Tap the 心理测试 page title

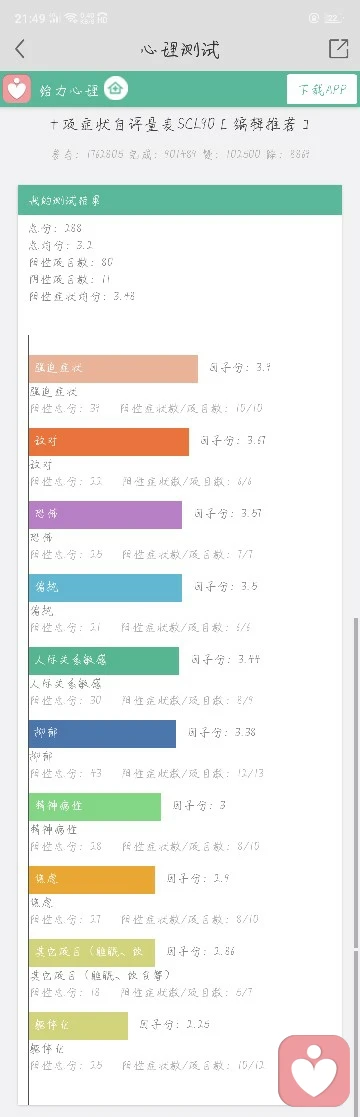(180, 49)
